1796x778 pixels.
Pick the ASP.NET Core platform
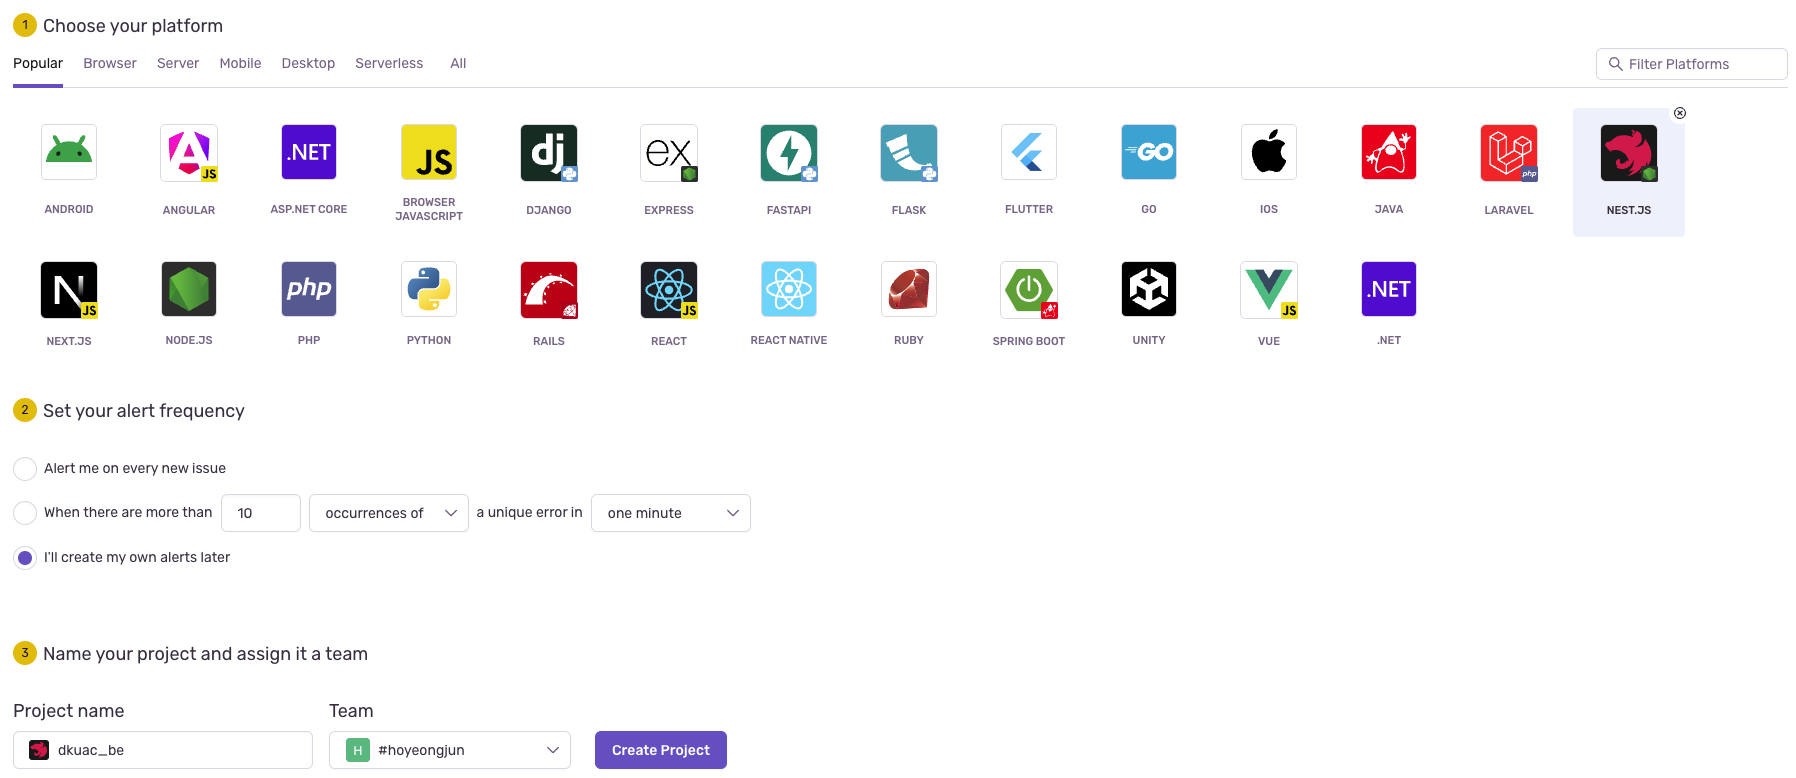pyautogui.click(x=309, y=152)
